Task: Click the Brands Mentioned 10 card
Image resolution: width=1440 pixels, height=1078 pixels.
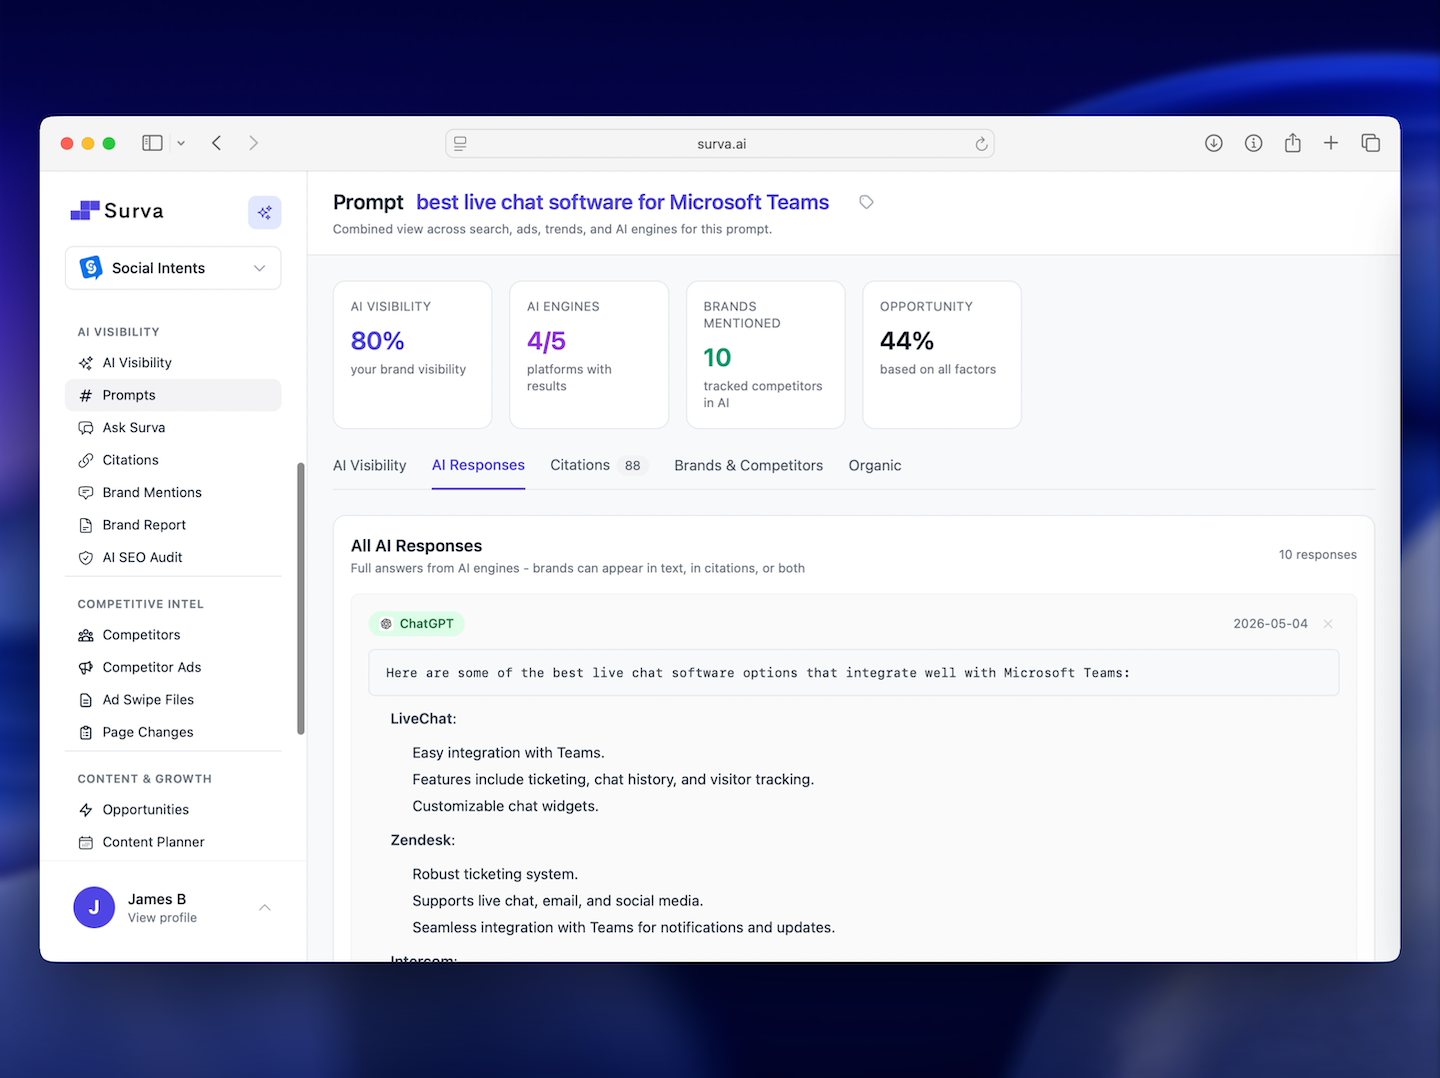Action: click(x=766, y=355)
